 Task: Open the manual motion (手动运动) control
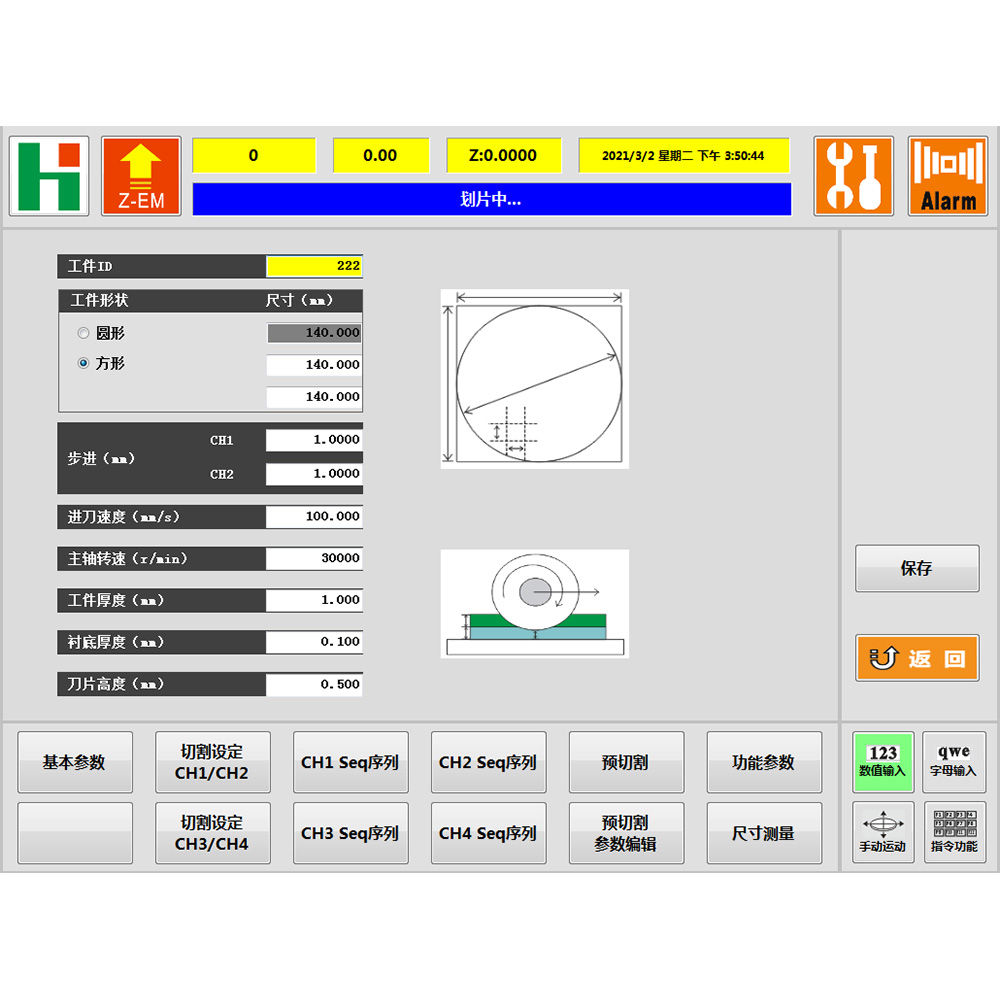click(882, 832)
